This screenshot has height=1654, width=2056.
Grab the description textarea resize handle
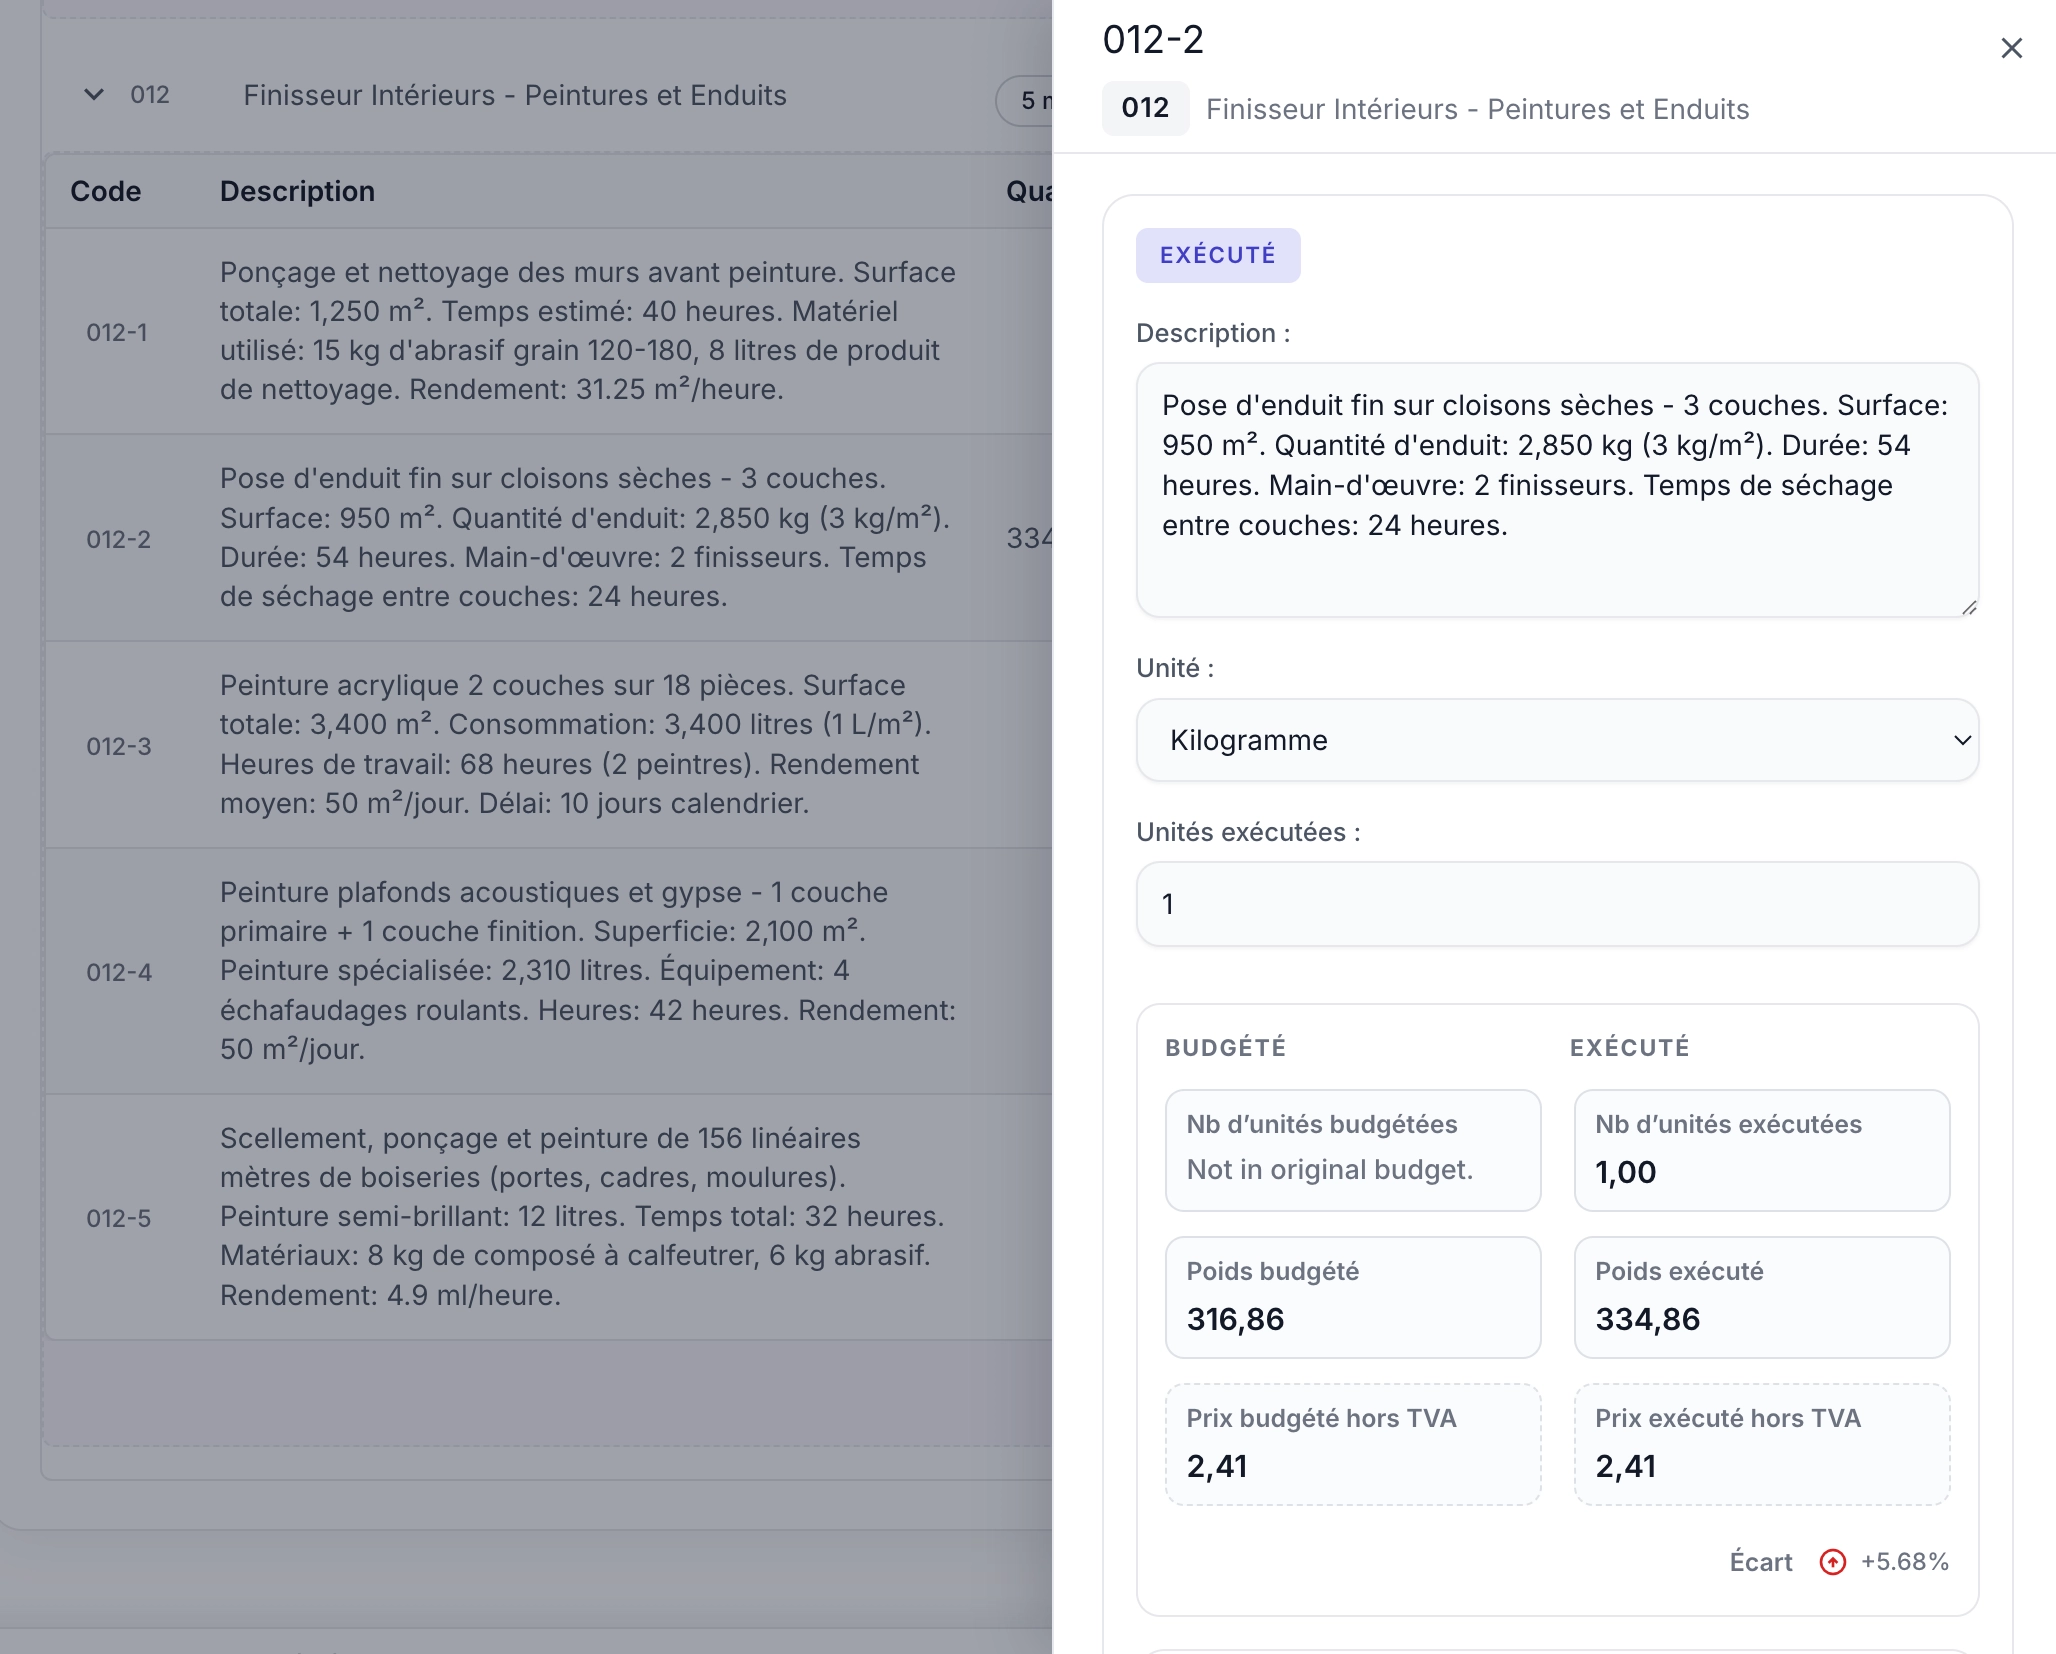click(x=1969, y=607)
